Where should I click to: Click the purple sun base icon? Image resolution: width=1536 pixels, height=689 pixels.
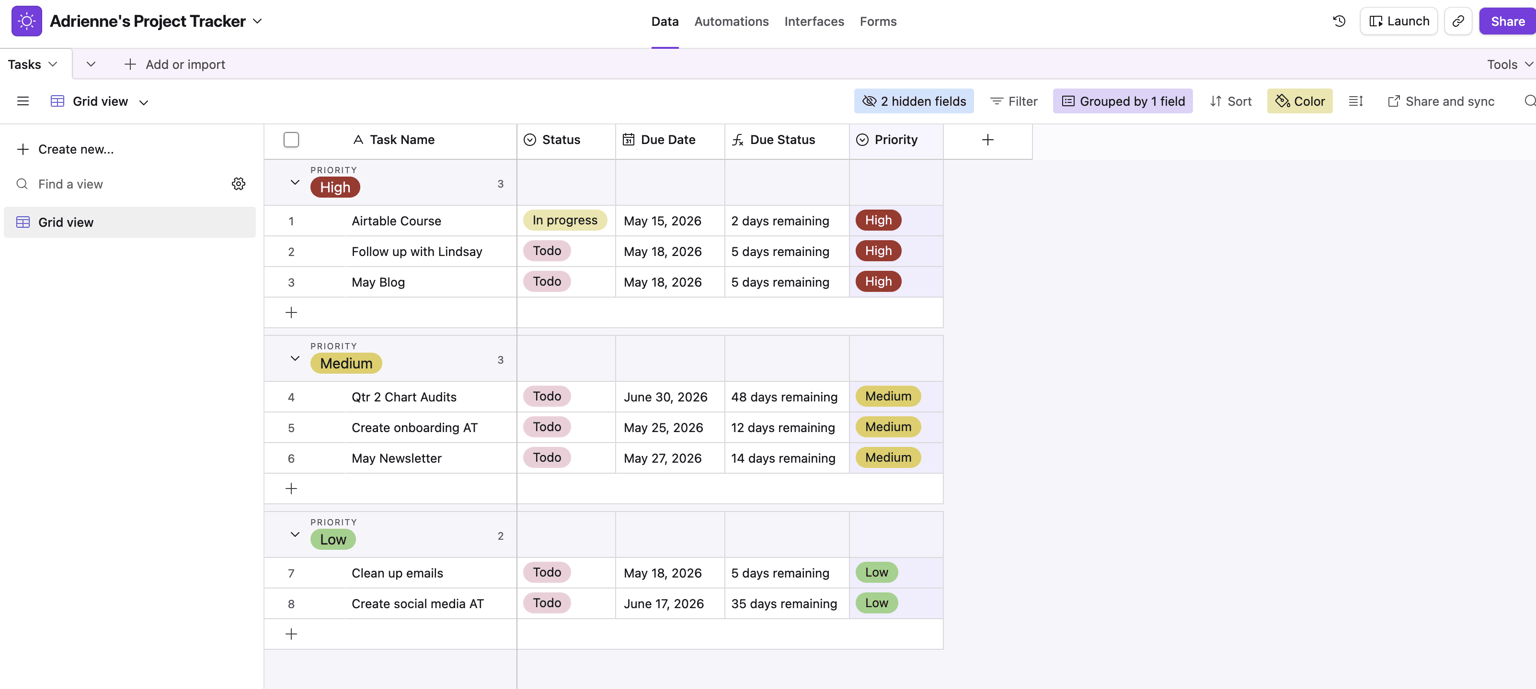point(27,21)
